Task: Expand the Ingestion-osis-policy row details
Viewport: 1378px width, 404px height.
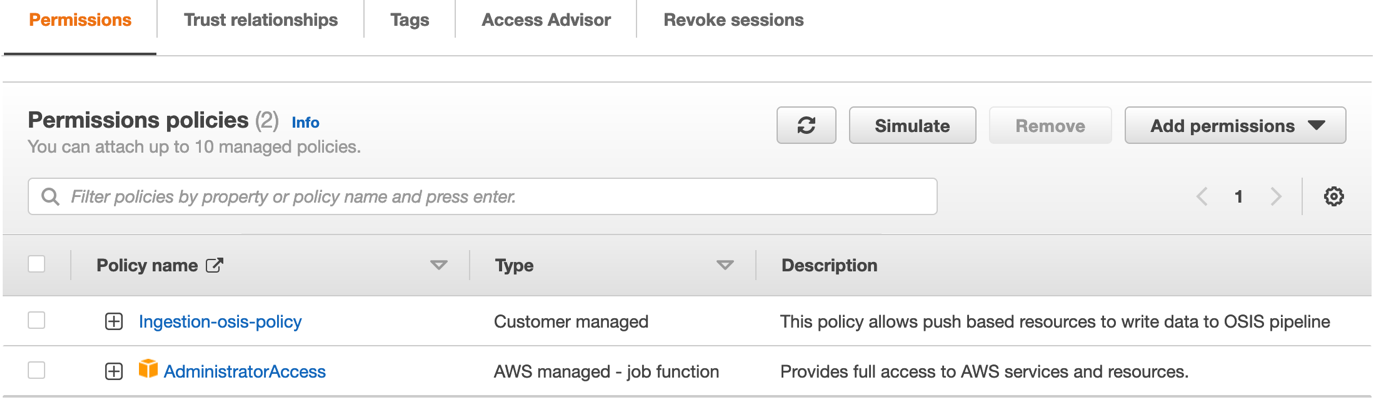Action: (114, 321)
